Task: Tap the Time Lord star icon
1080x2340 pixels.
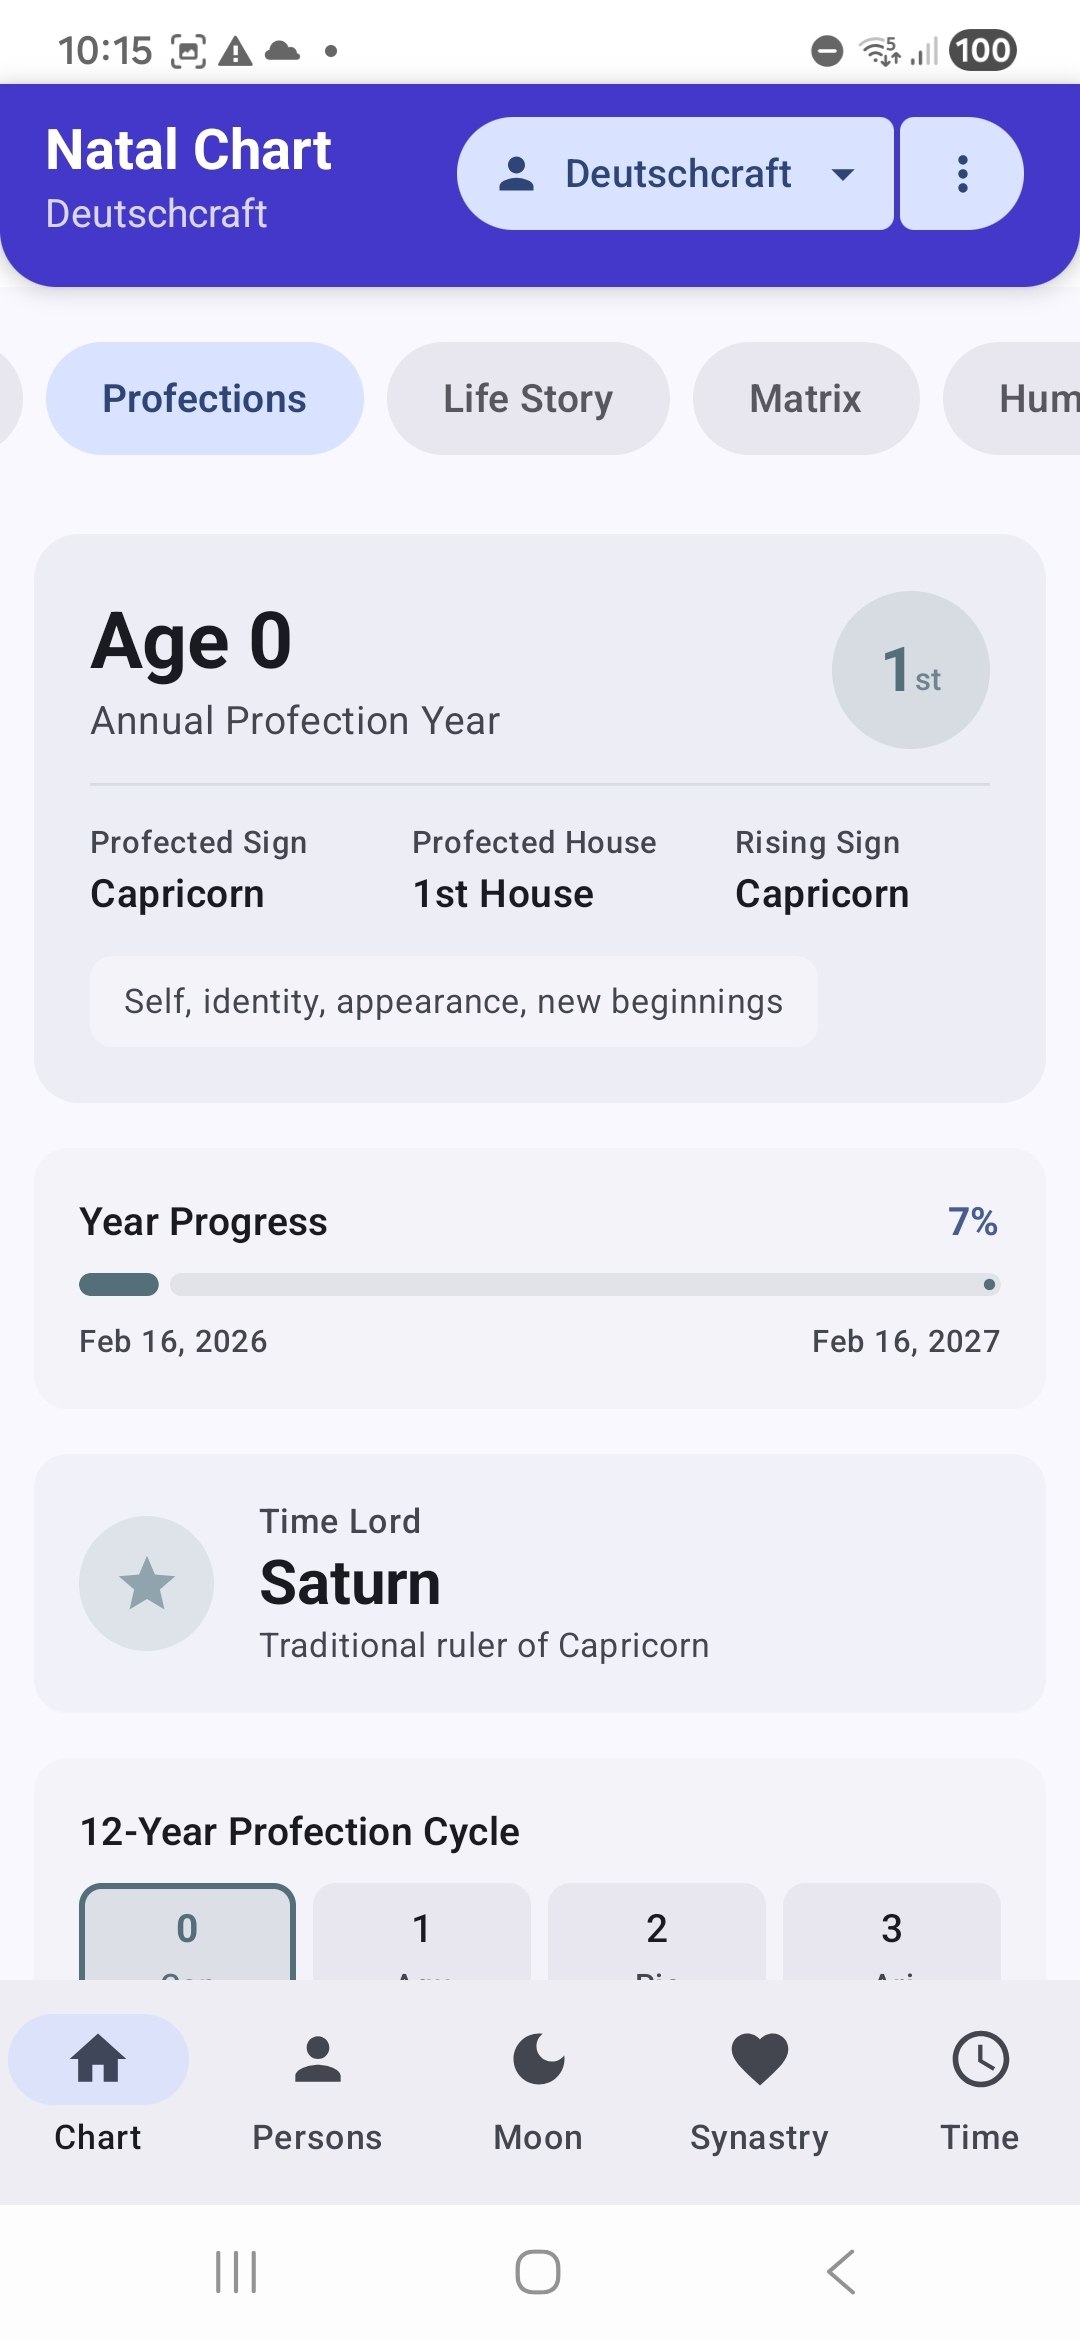Action: 147,1583
